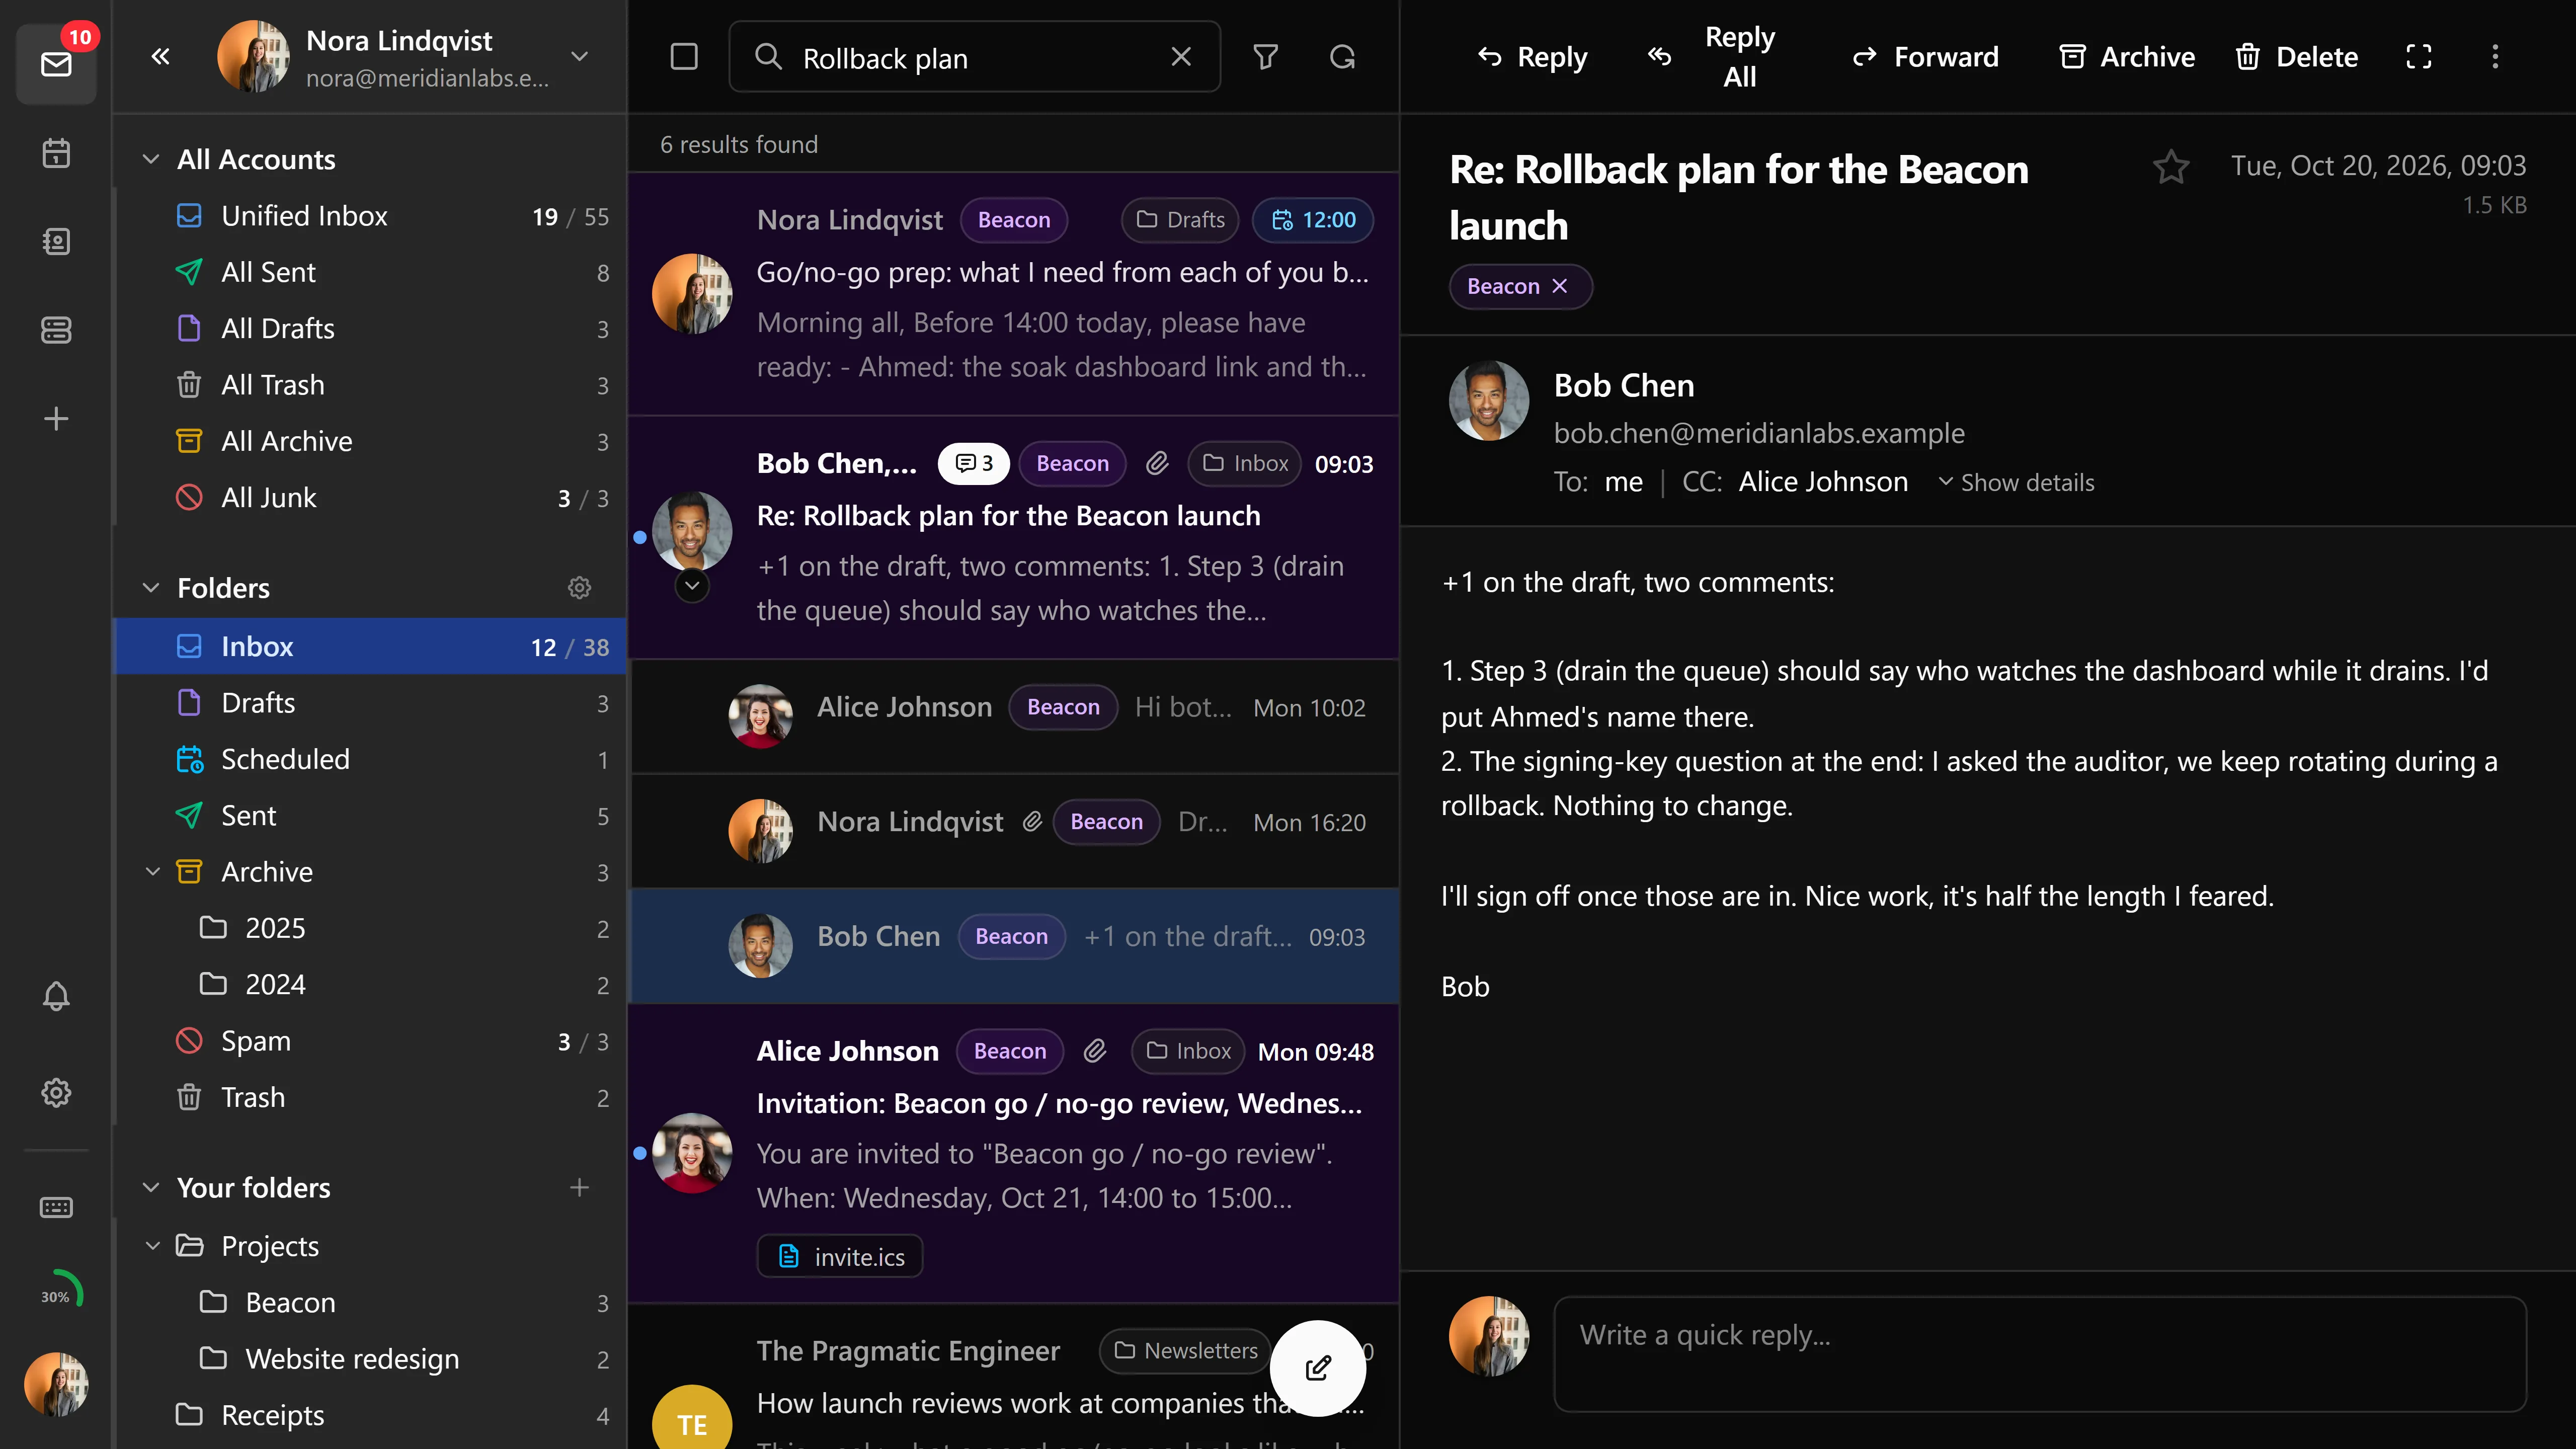Collapse sidebar with double-chevron icon
This screenshot has width=2576, height=1449.
tap(160, 57)
